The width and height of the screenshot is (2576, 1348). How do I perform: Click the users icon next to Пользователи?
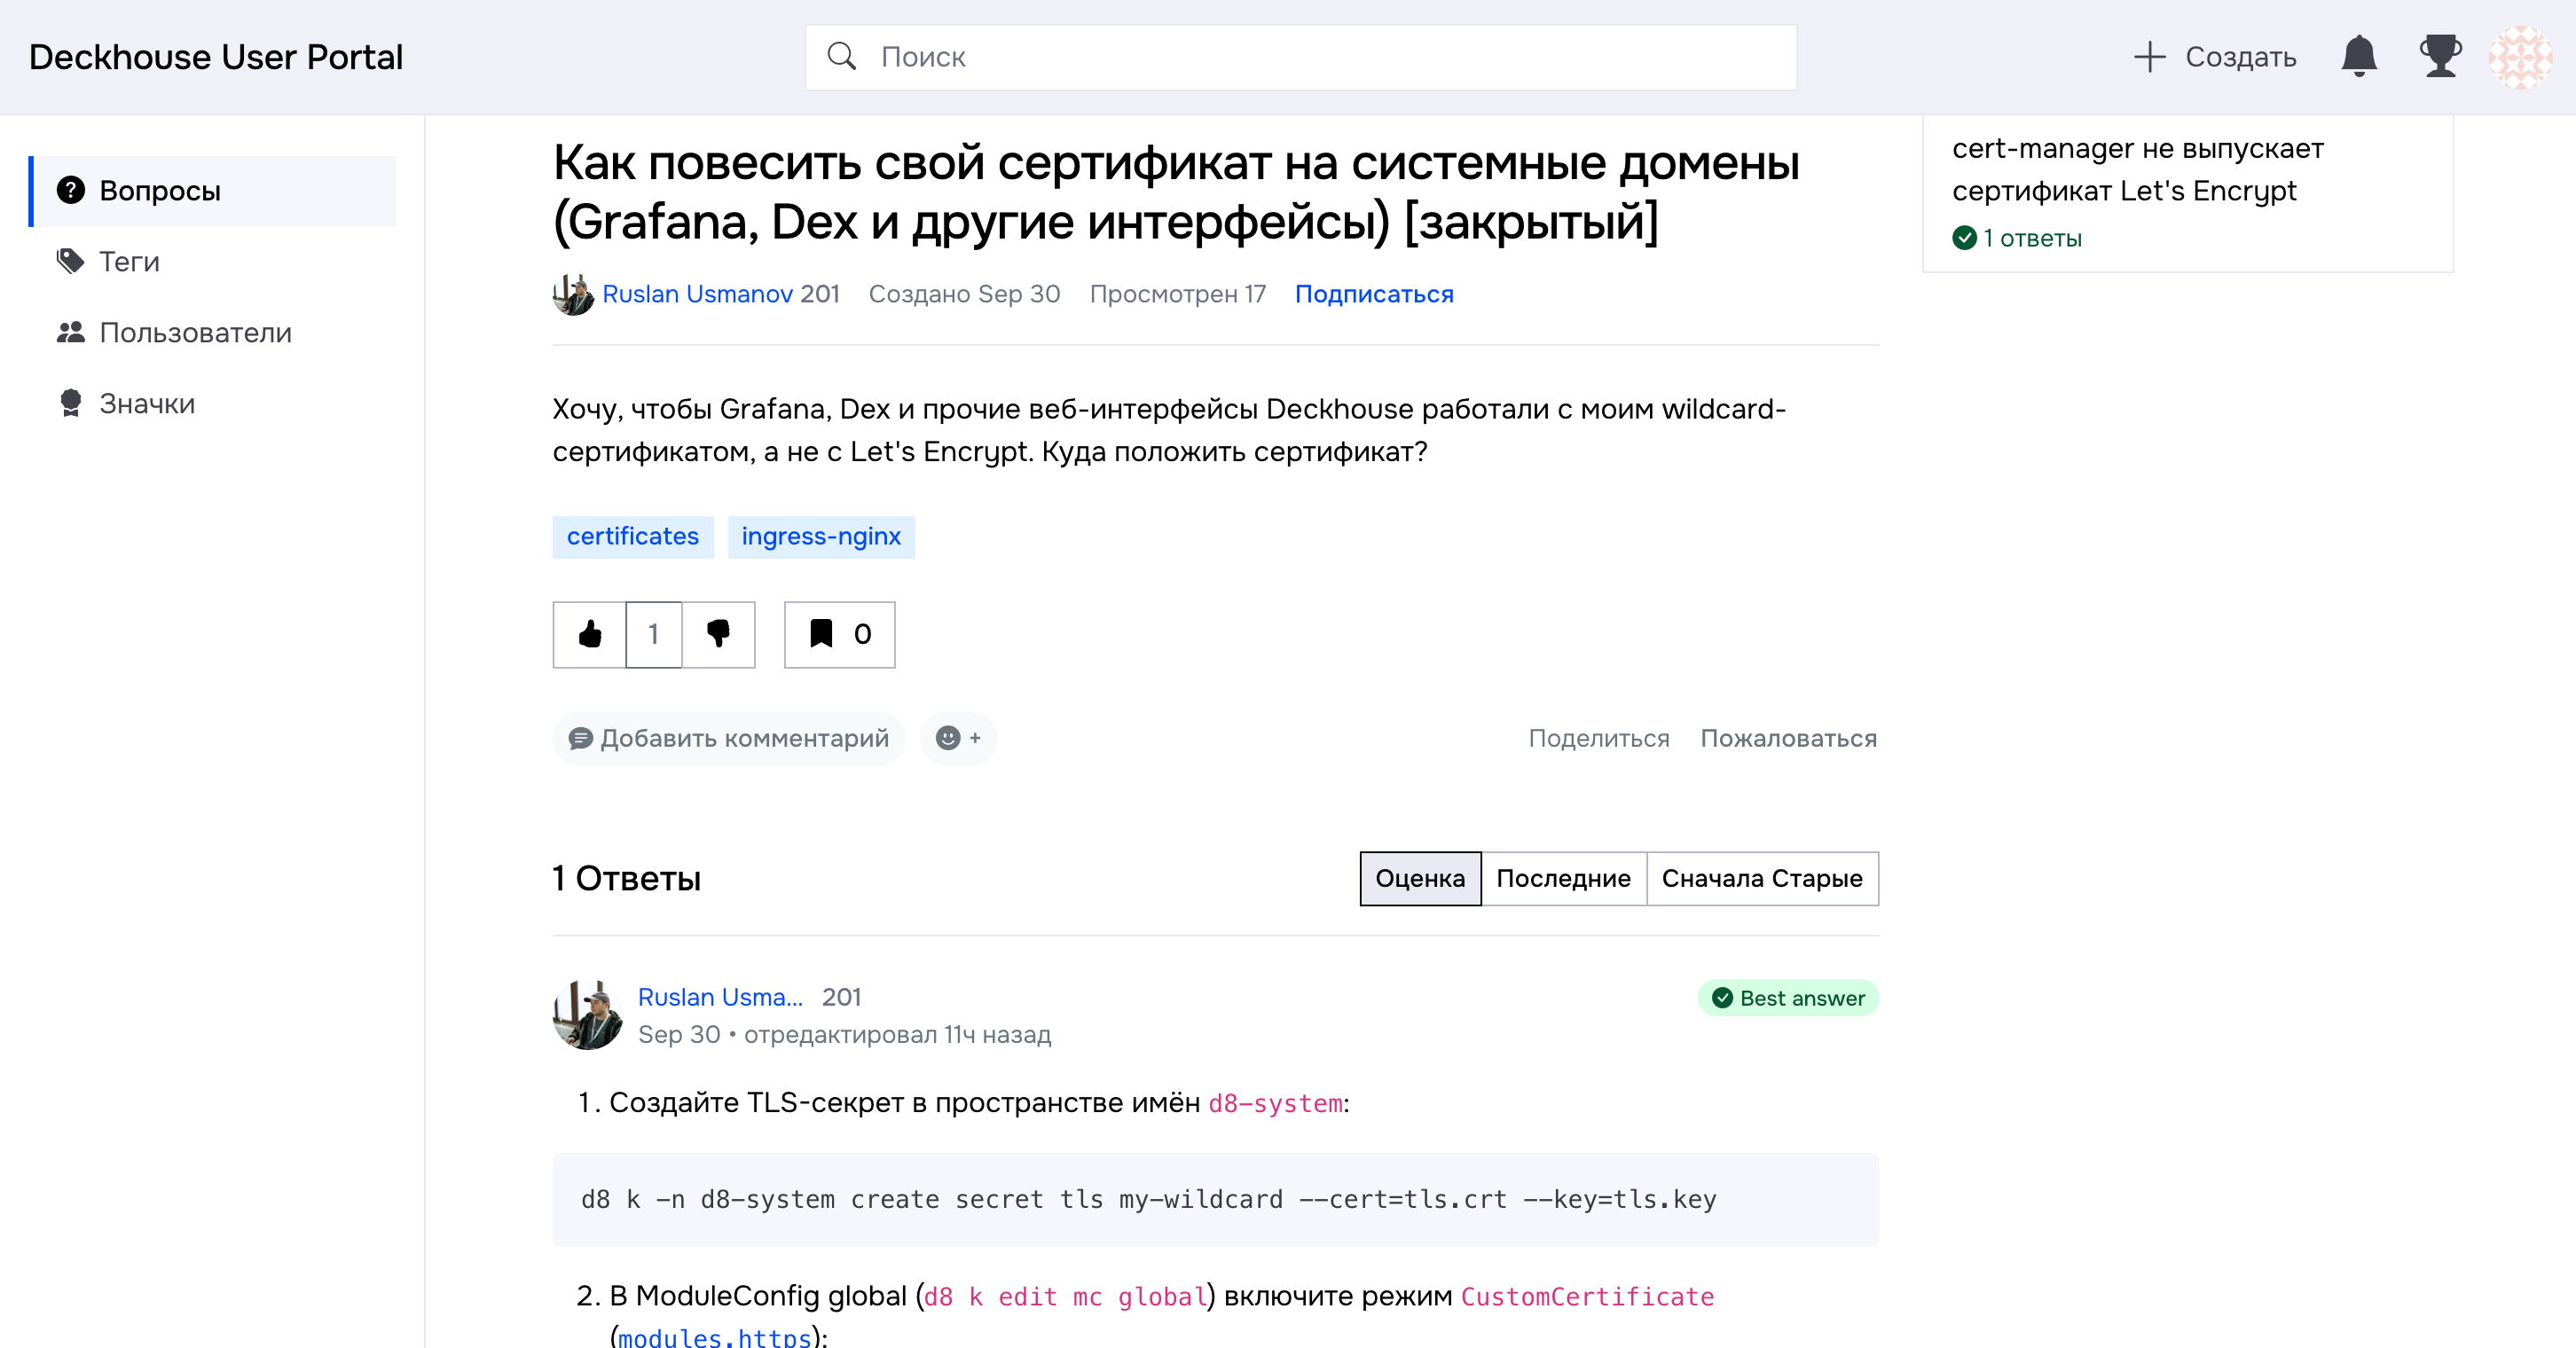(70, 332)
